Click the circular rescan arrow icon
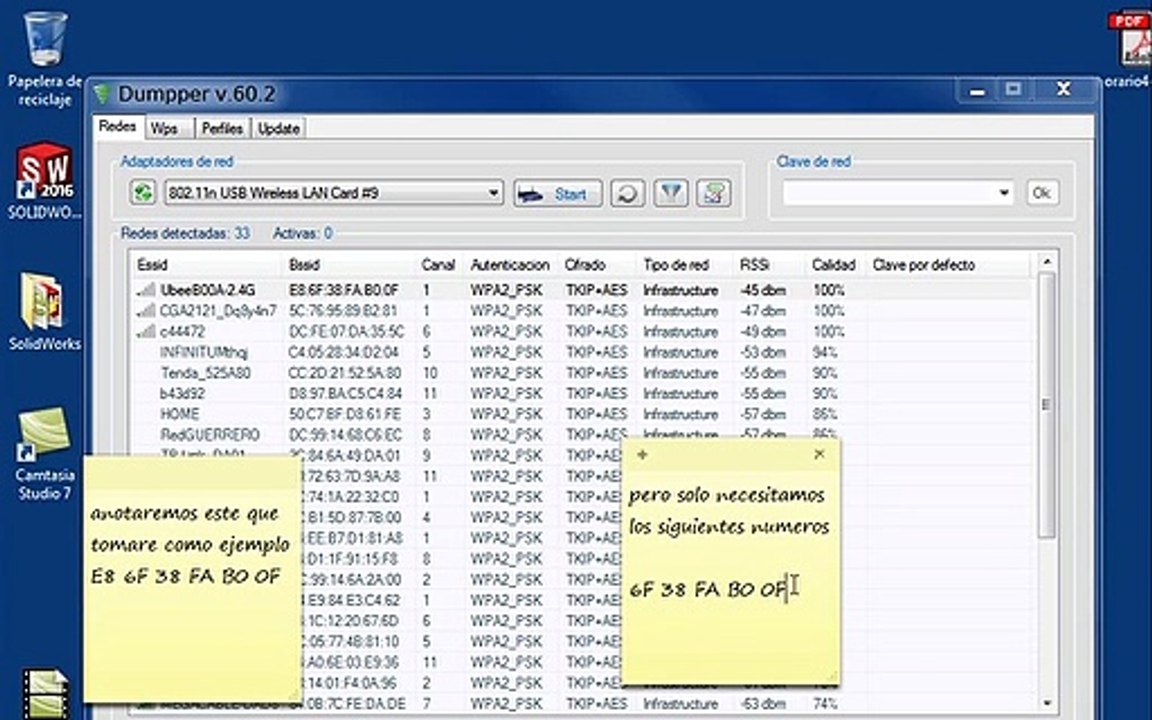This screenshot has width=1152, height=720. click(627, 193)
